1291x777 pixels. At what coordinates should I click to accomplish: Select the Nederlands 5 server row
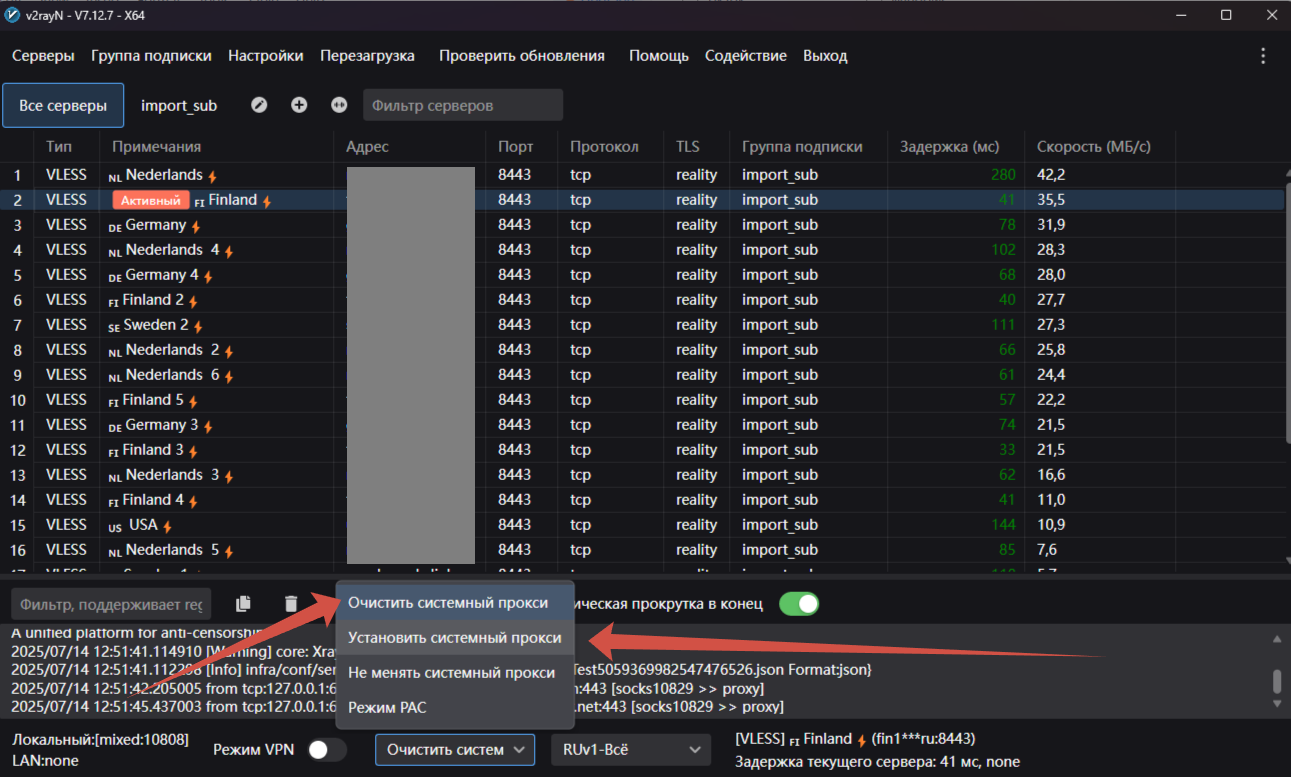[x=642, y=550]
